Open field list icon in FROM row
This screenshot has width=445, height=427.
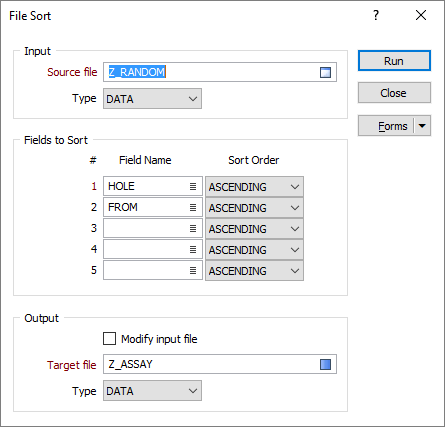pyautogui.click(x=193, y=207)
